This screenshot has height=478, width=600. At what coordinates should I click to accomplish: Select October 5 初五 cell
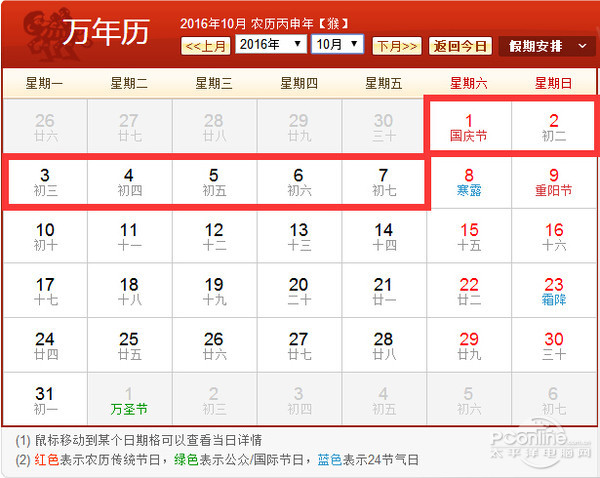click(x=215, y=181)
